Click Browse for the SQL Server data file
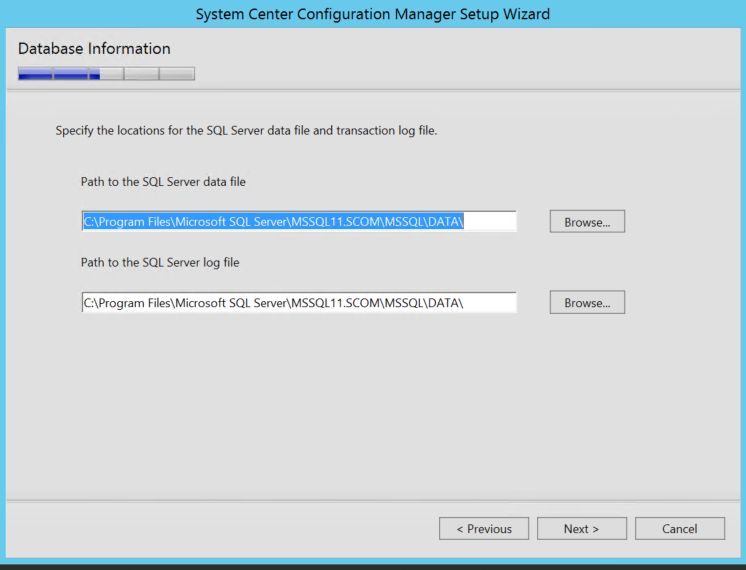This screenshot has width=746, height=570. [x=587, y=222]
